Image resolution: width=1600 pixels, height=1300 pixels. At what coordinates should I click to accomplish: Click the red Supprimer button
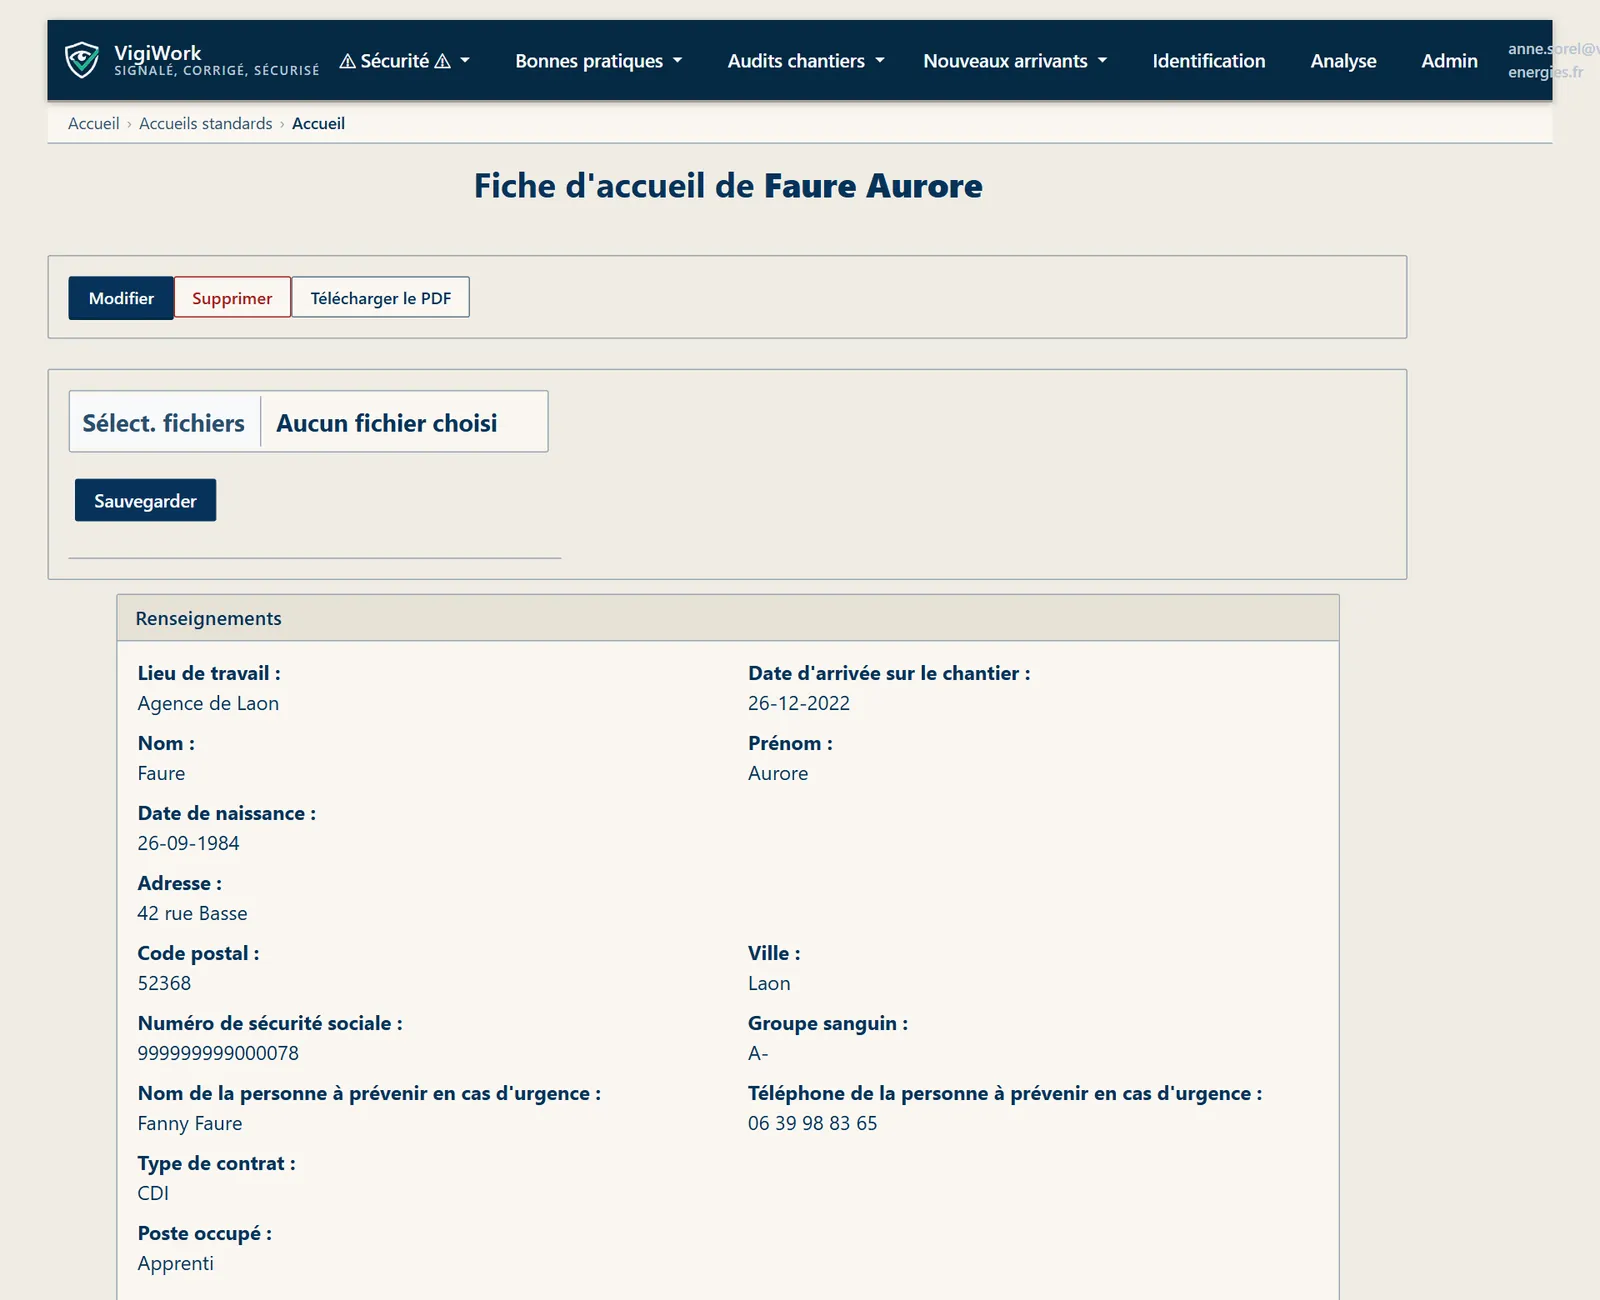[232, 298]
